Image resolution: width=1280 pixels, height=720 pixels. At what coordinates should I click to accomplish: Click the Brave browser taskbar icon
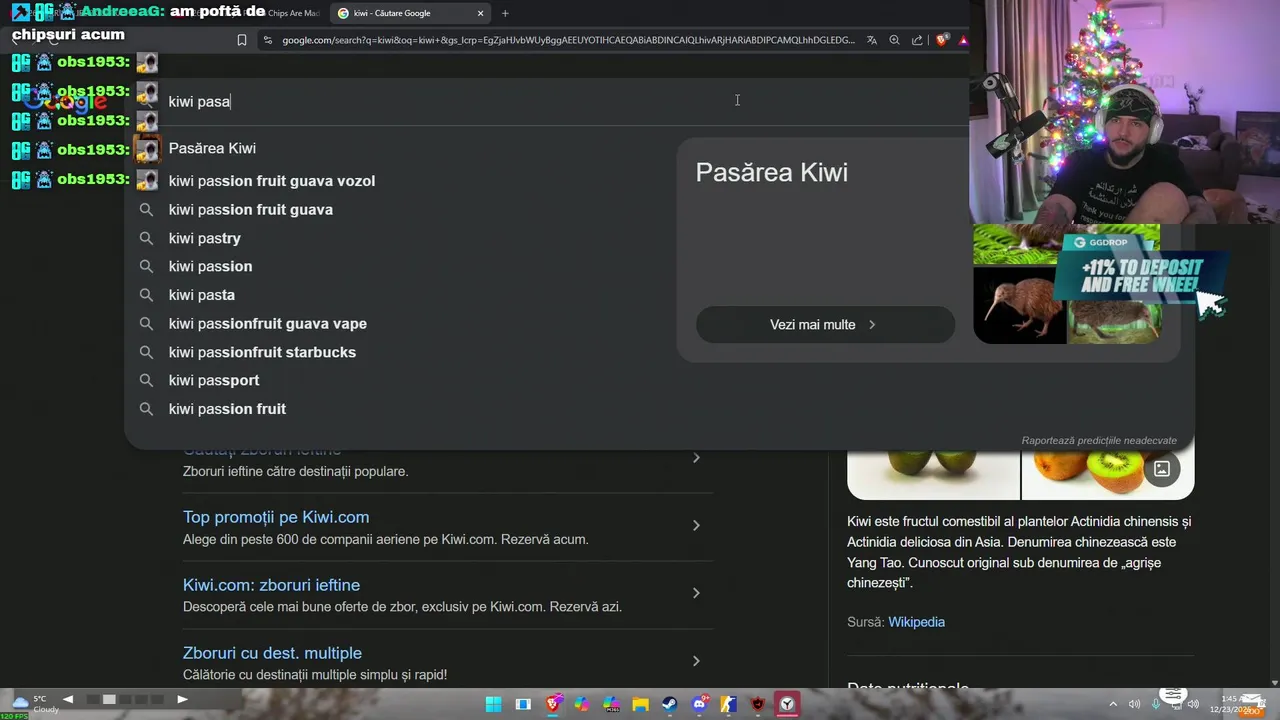click(553, 704)
